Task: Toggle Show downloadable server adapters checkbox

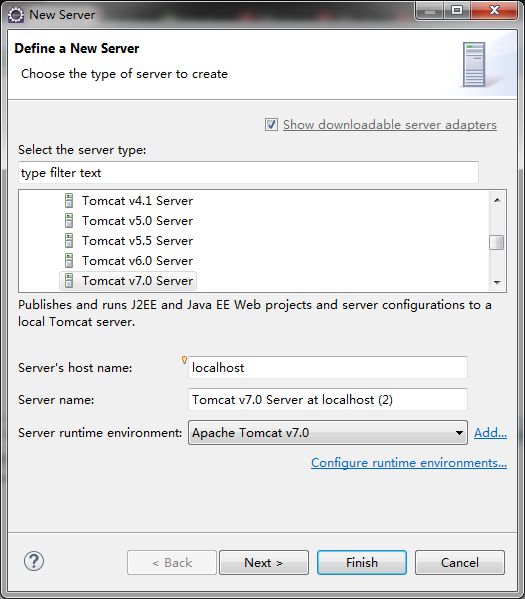Action: click(271, 125)
